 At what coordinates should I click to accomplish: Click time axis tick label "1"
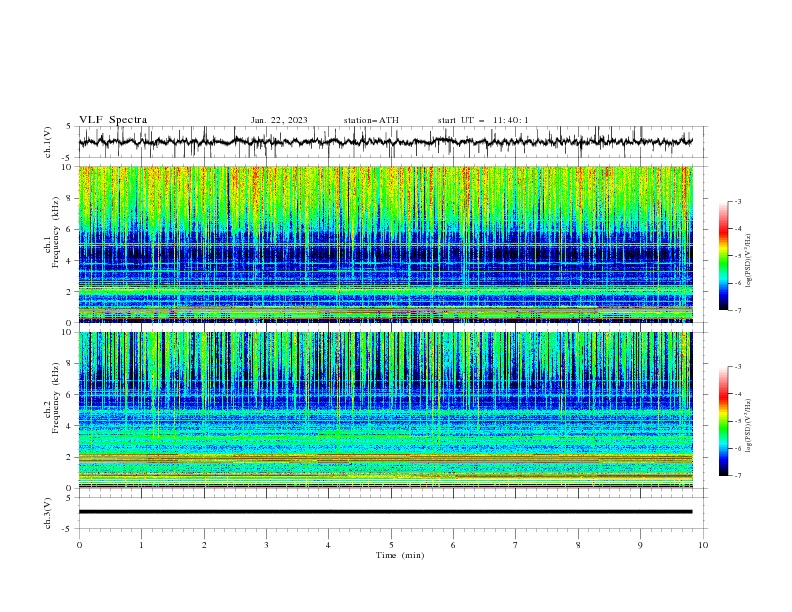click(141, 545)
